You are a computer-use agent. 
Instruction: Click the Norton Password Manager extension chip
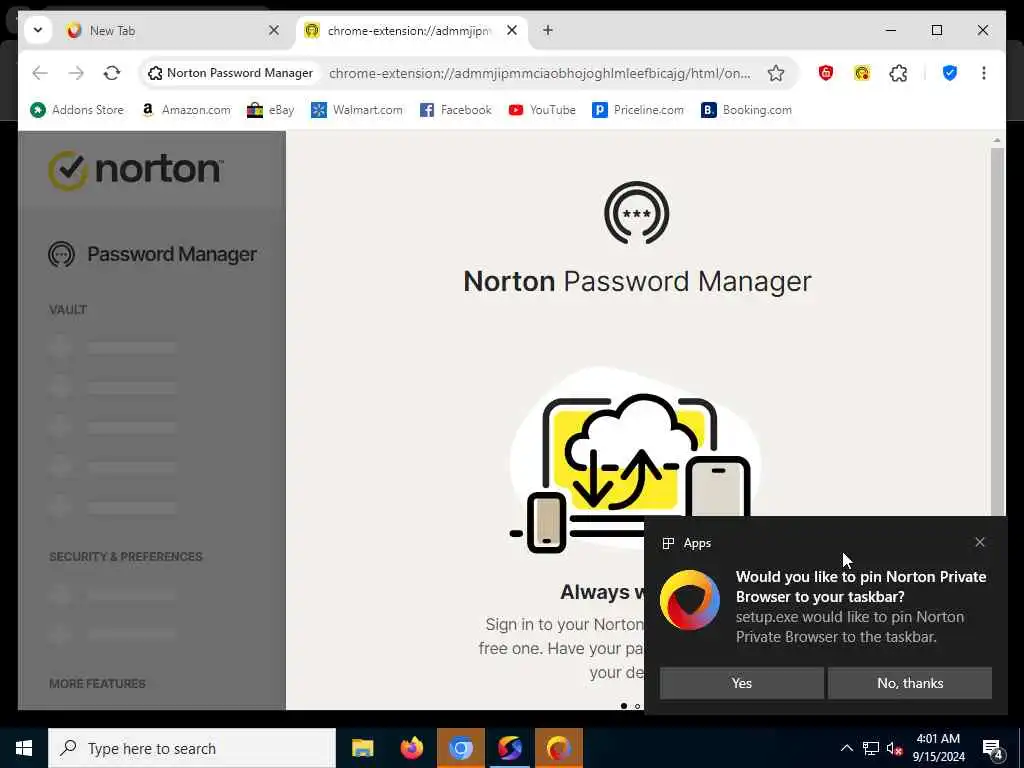(231, 73)
